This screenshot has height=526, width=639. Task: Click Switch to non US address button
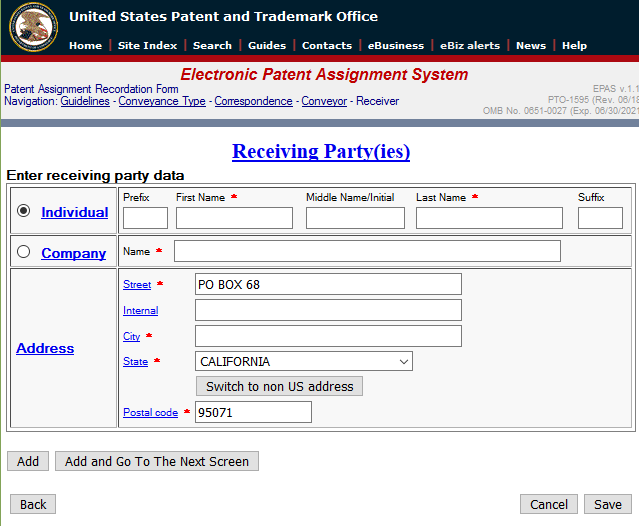(x=280, y=386)
